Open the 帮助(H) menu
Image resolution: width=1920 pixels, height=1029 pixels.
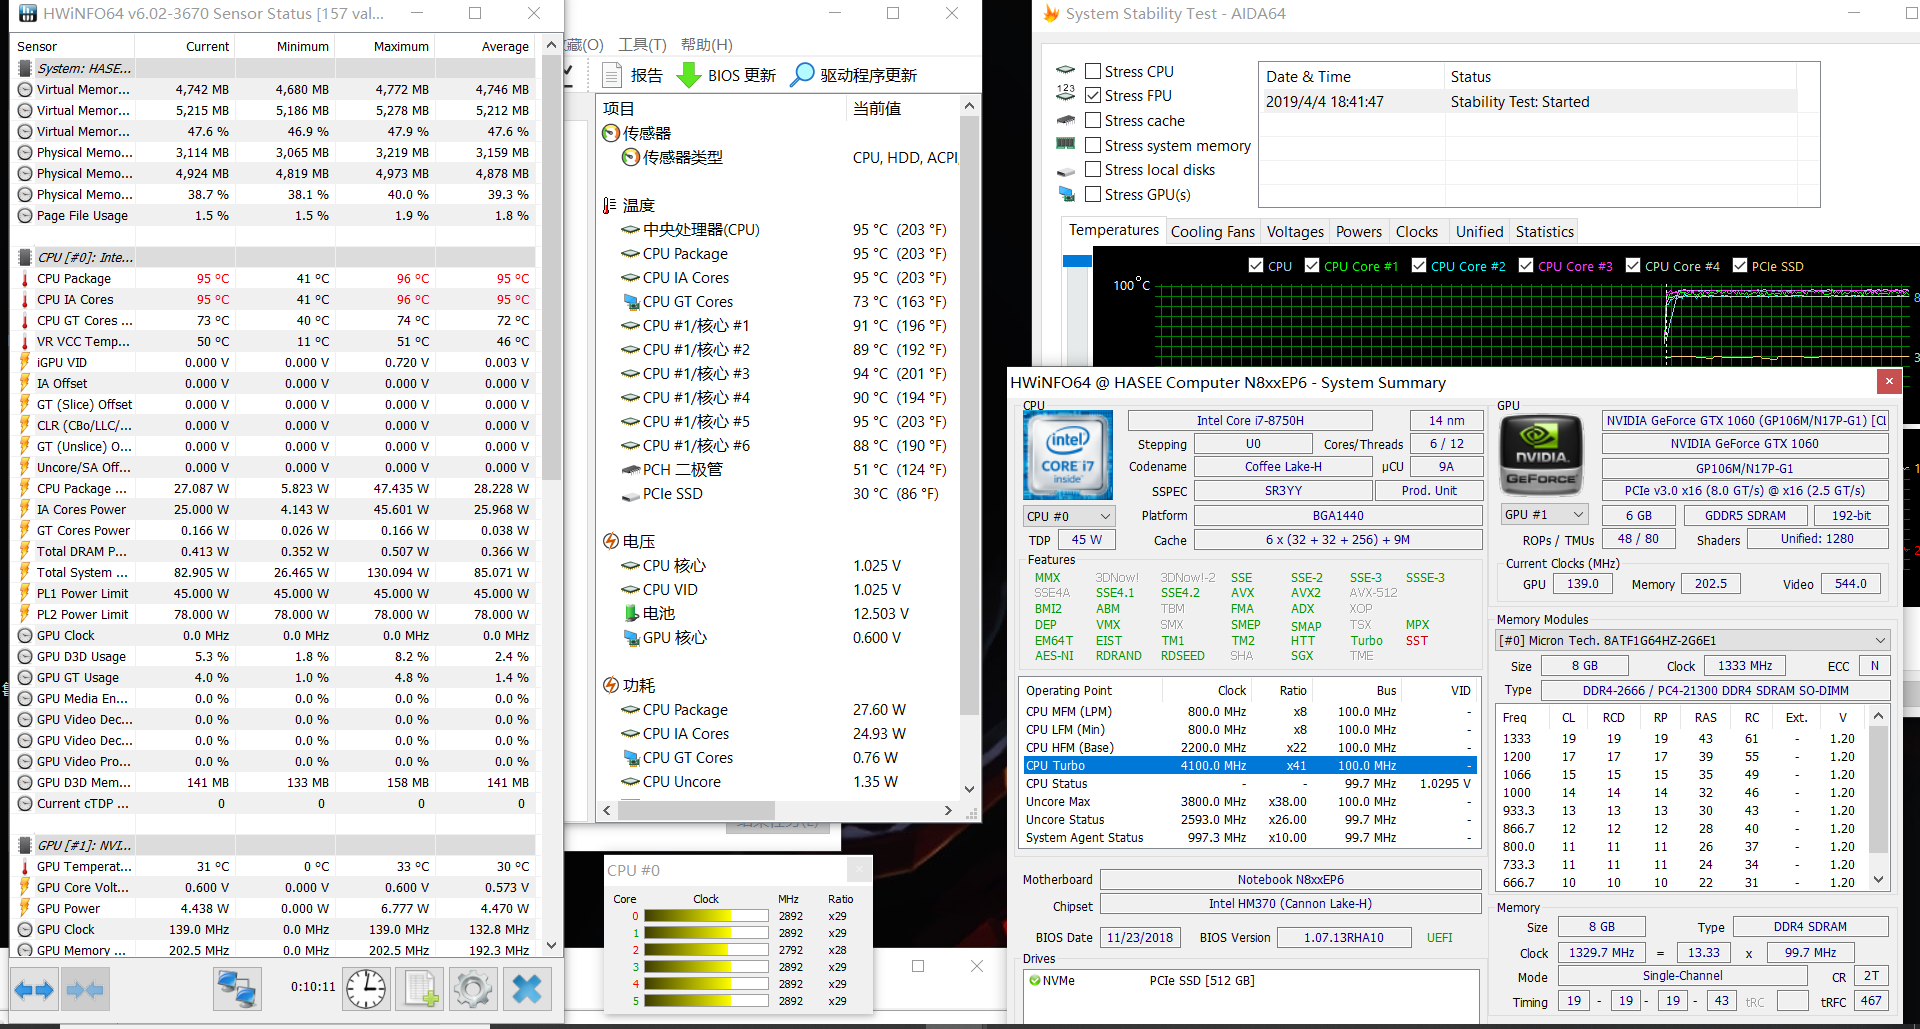point(706,45)
